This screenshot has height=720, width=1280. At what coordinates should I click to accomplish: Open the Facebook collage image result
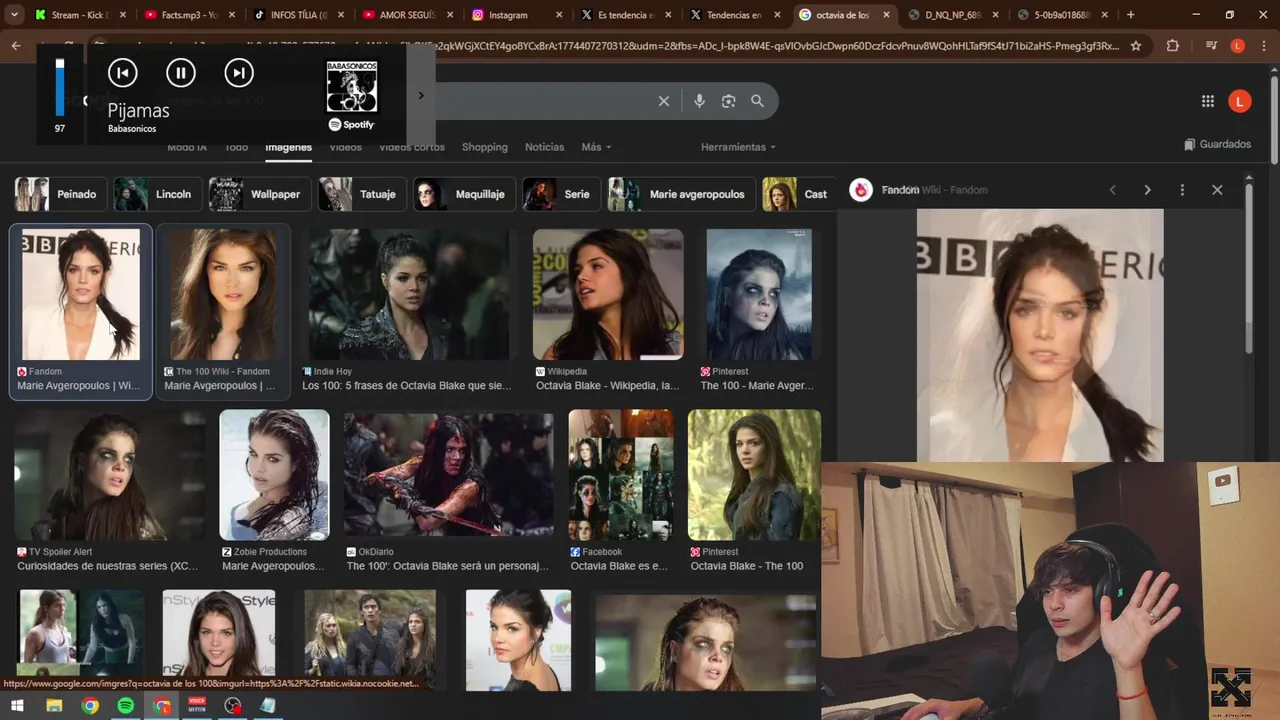pyautogui.click(x=621, y=475)
